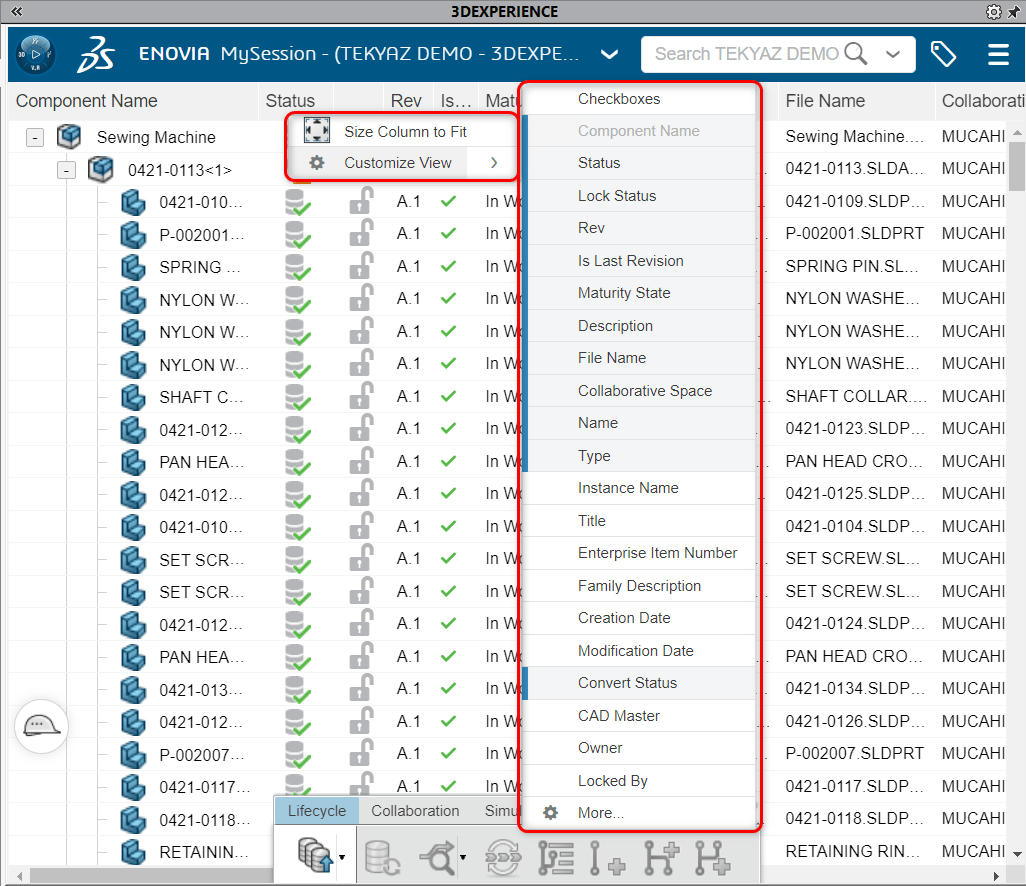The height and width of the screenshot is (886, 1026).
Task: Expand the MySession title chevron
Action: [x=609, y=54]
